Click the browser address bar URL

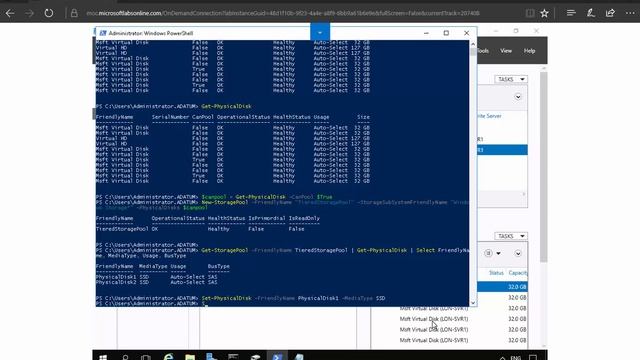coord(282,13)
